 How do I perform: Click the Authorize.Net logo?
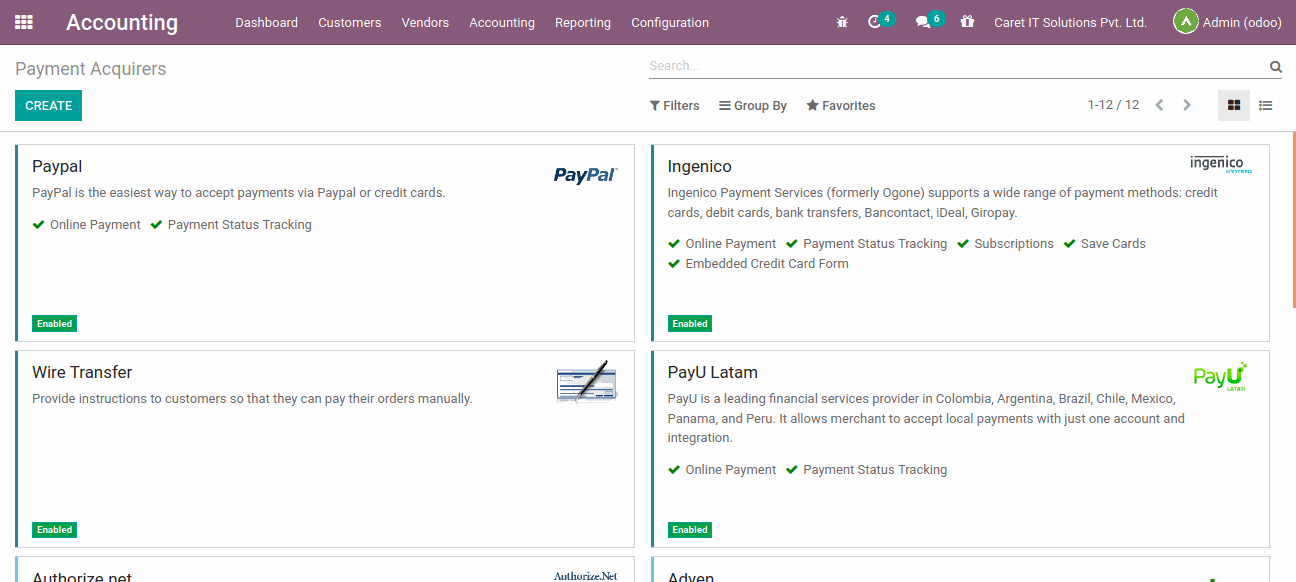[x=586, y=574]
